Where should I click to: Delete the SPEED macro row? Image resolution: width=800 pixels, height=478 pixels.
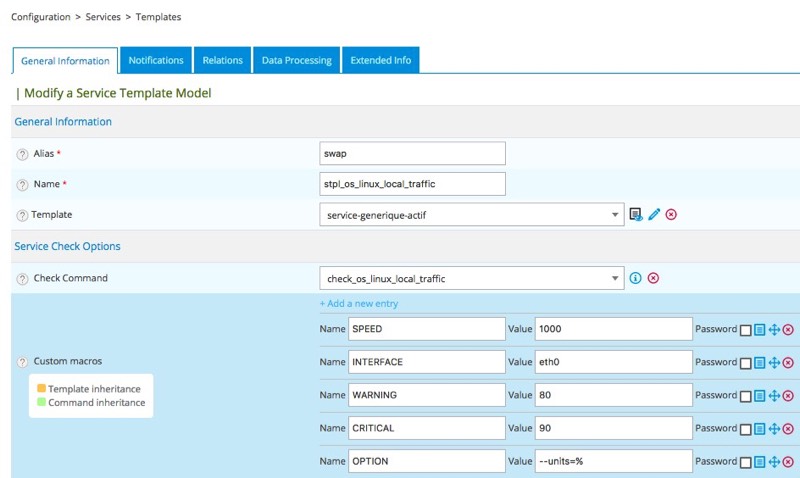788,329
